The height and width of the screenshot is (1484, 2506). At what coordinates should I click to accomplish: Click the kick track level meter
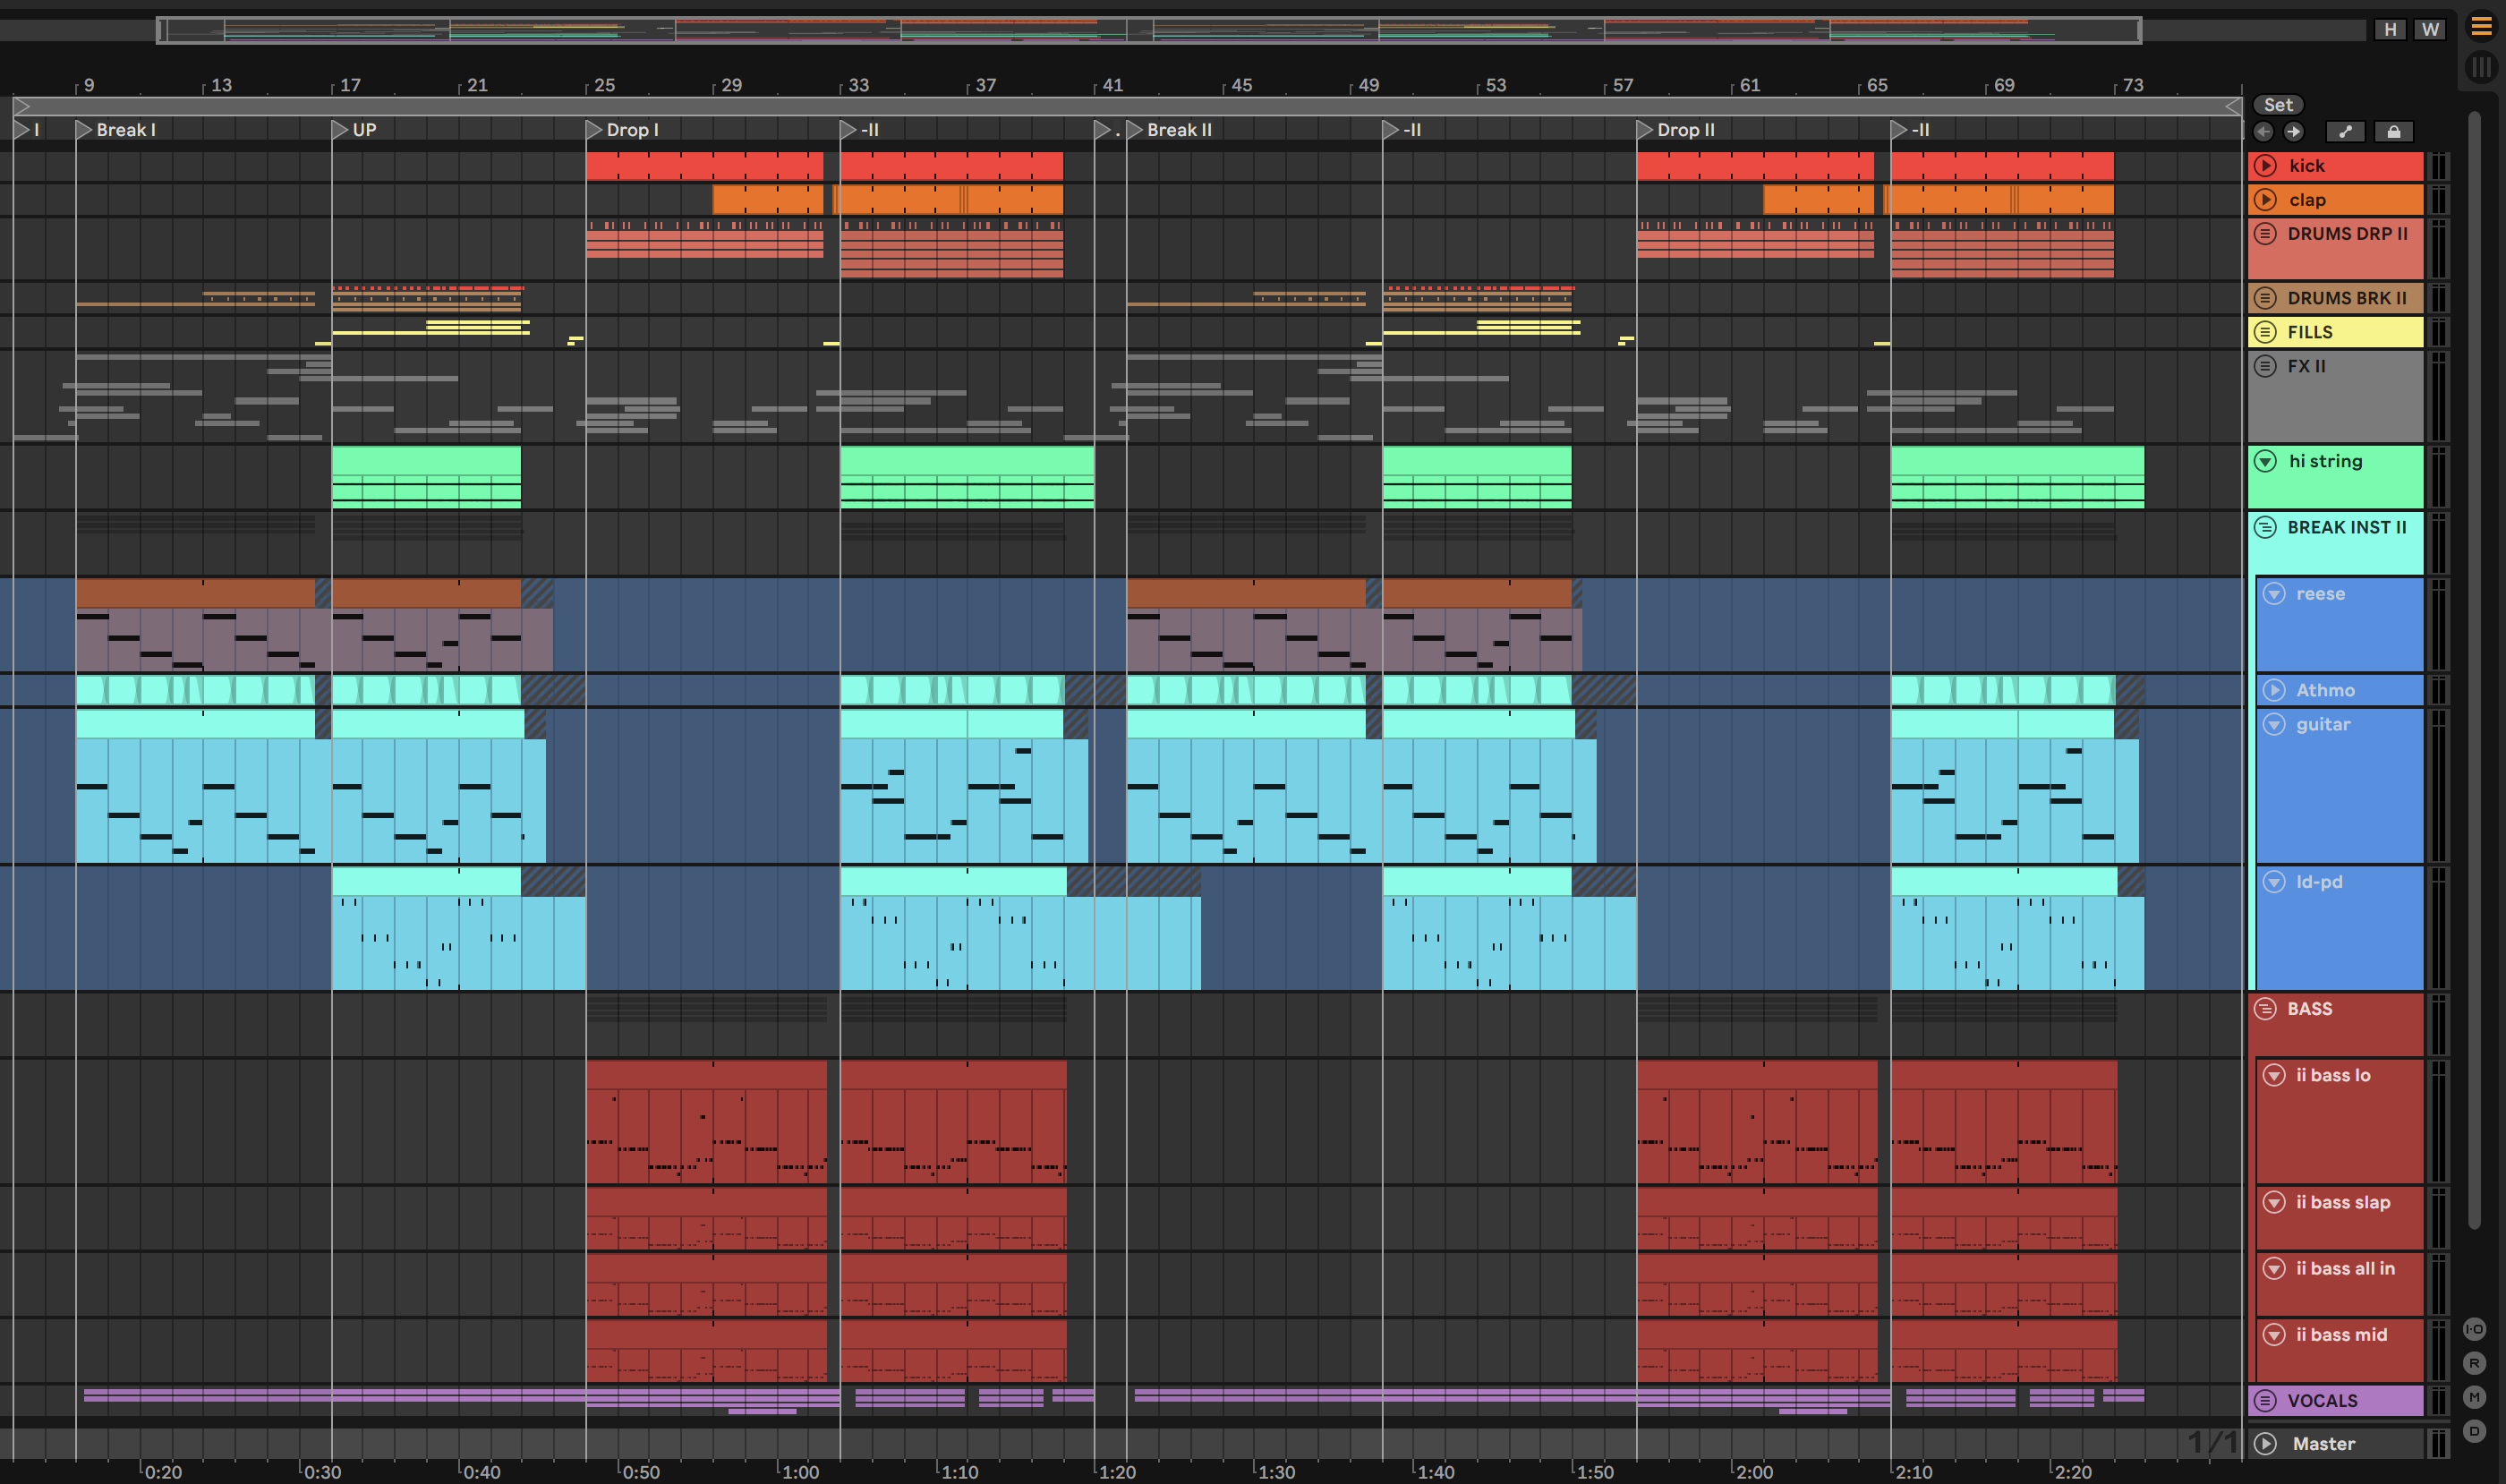(2439, 166)
